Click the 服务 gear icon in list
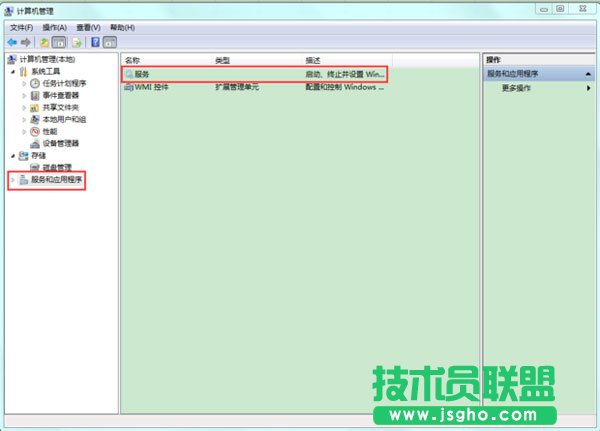 click(129, 74)
